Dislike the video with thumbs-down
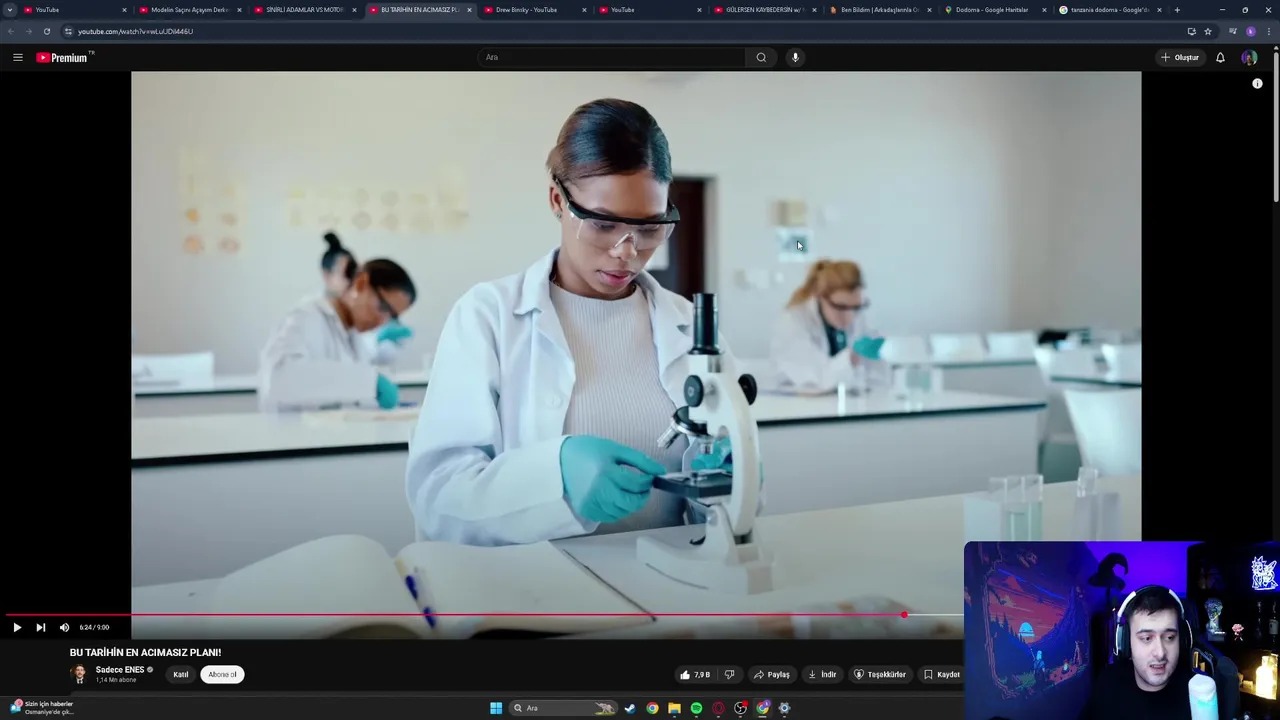The width and height of the screenshot is (1280, 720). point(729,674)
